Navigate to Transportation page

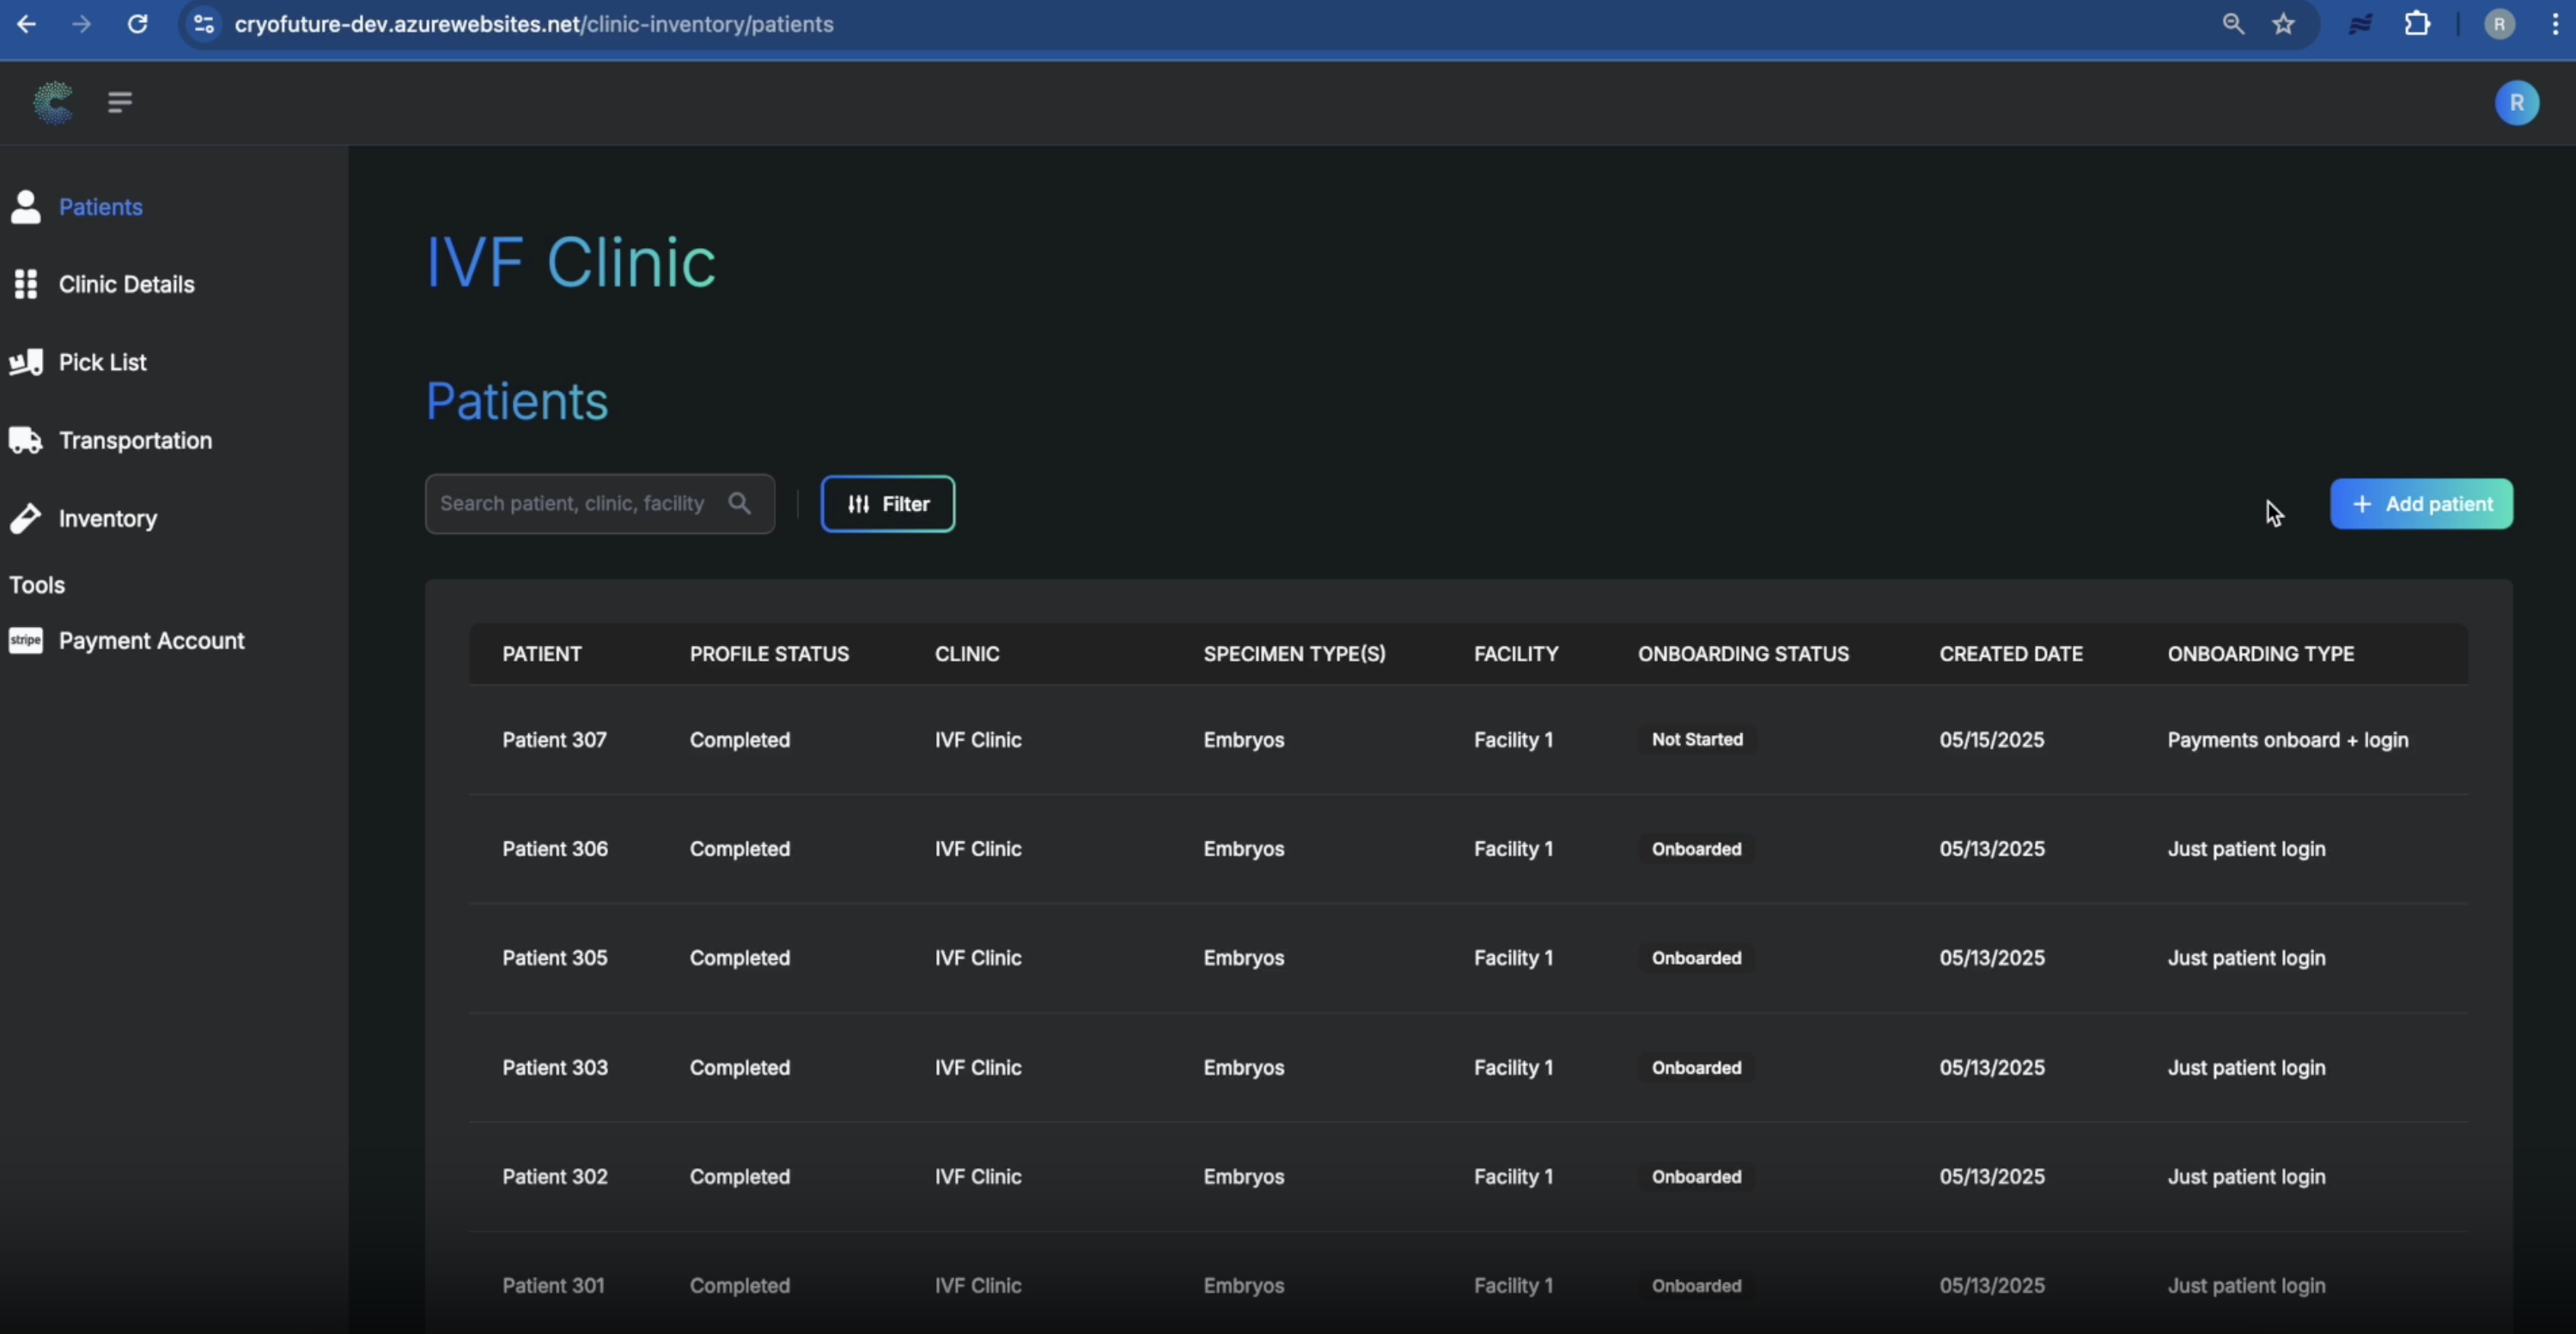135,440
